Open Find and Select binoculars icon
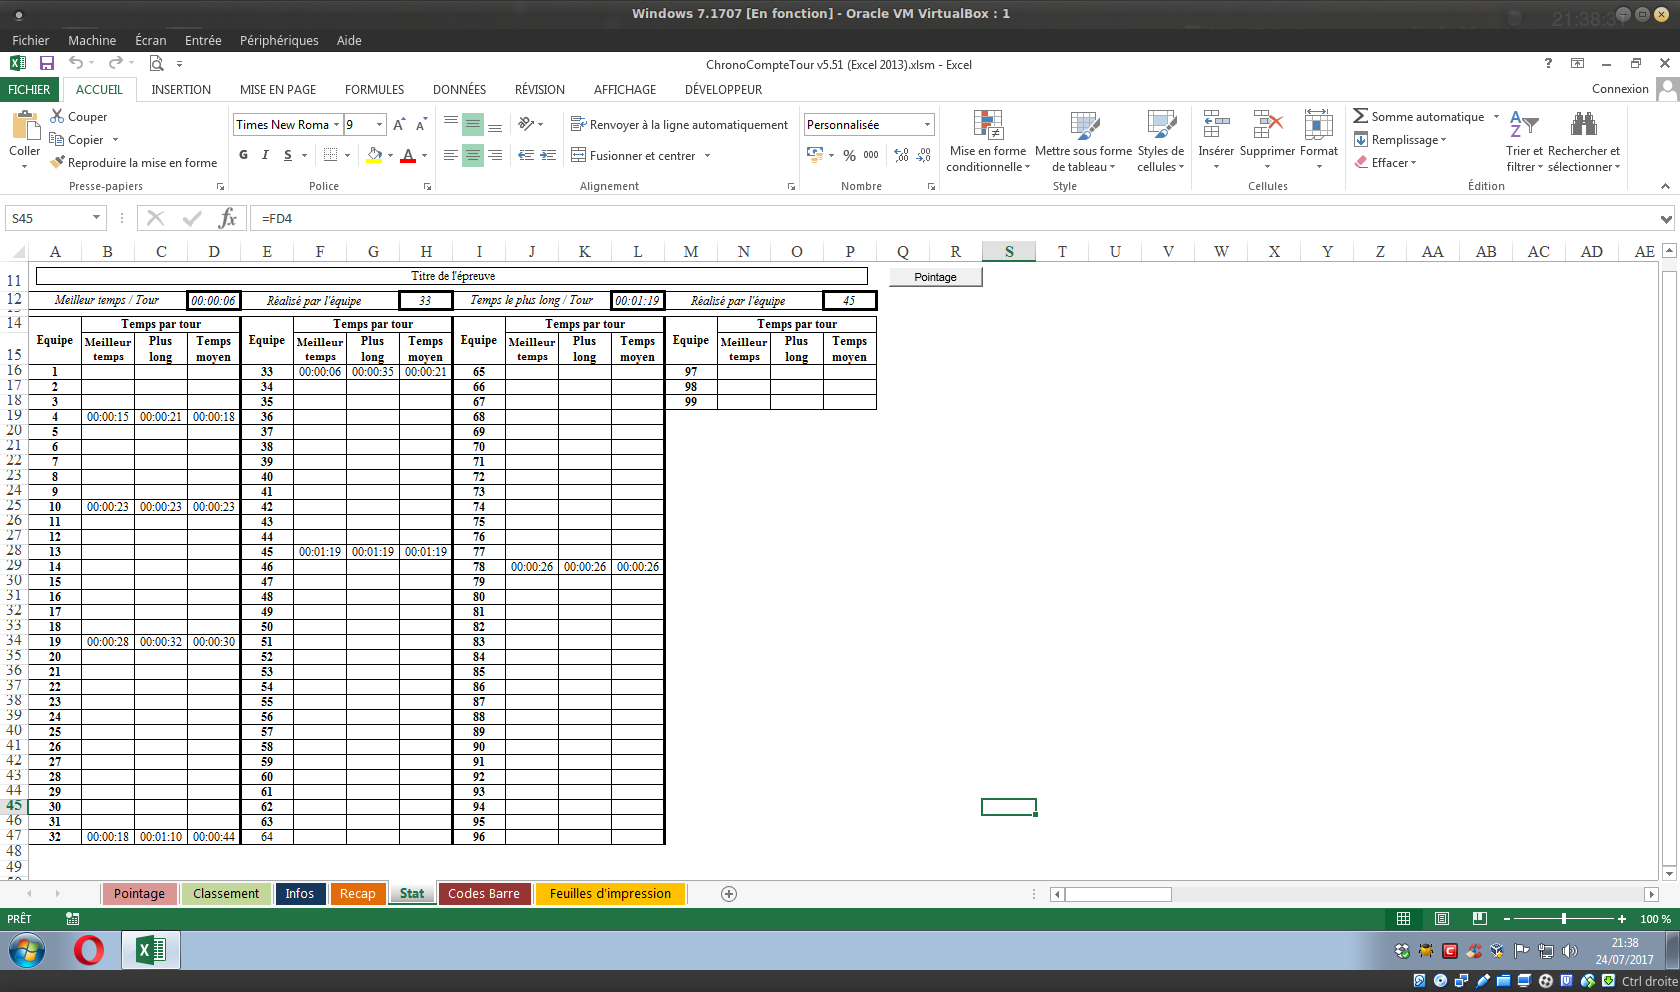 1583,126
